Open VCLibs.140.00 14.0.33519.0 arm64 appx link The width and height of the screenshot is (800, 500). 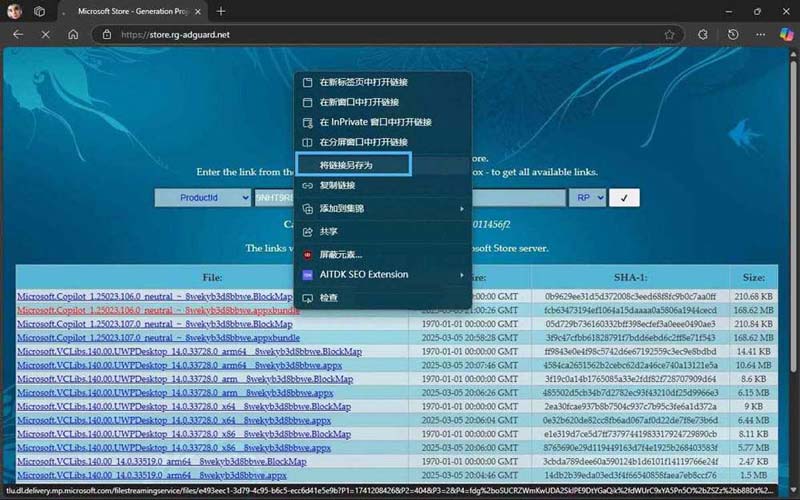pyautogui.click(x=152, y=476)
